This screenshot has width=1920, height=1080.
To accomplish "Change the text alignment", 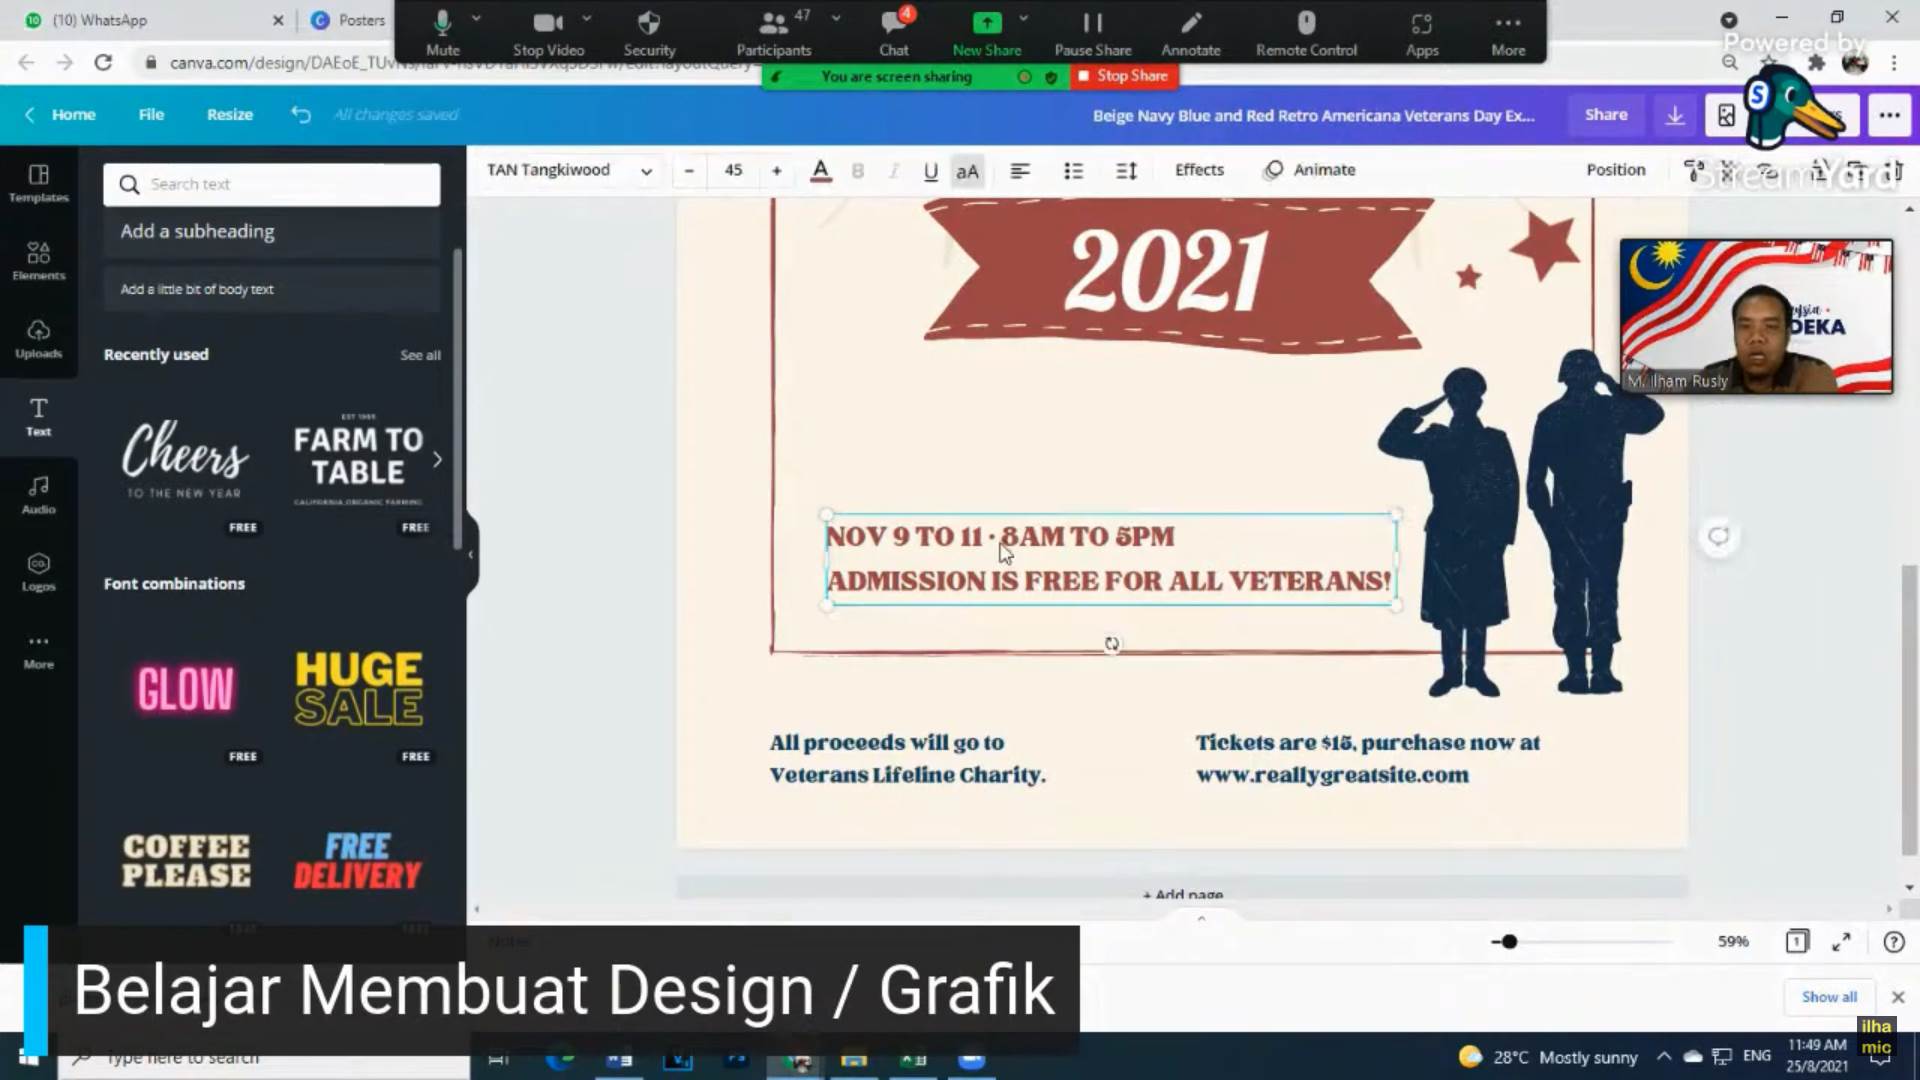I will tap(1019, 171).
